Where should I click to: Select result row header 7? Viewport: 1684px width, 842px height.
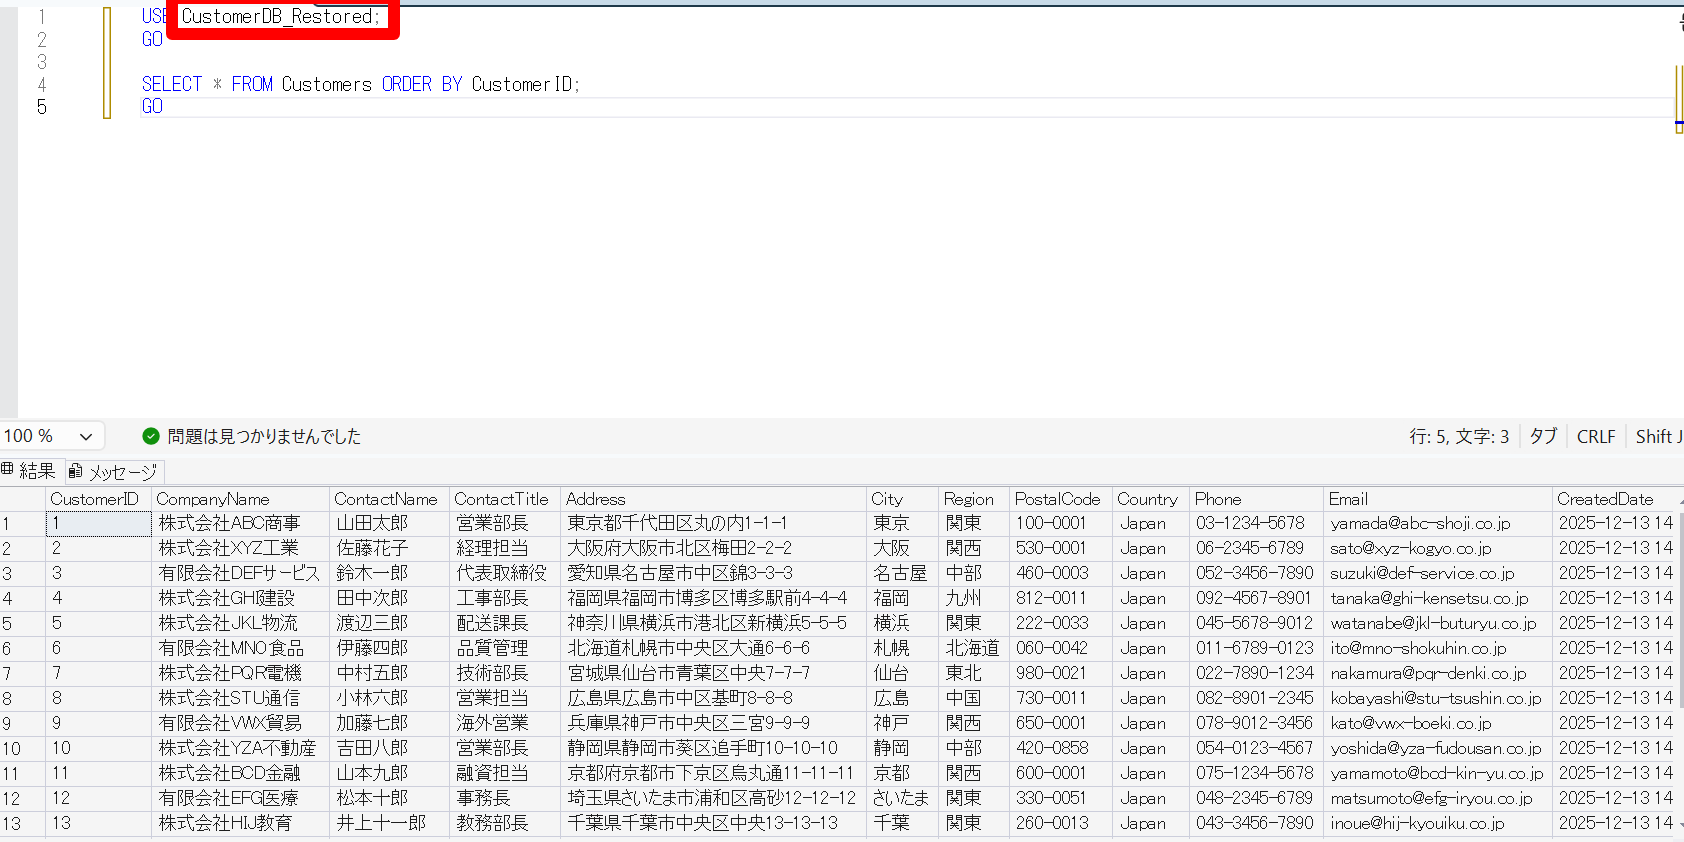pos(22,673)
